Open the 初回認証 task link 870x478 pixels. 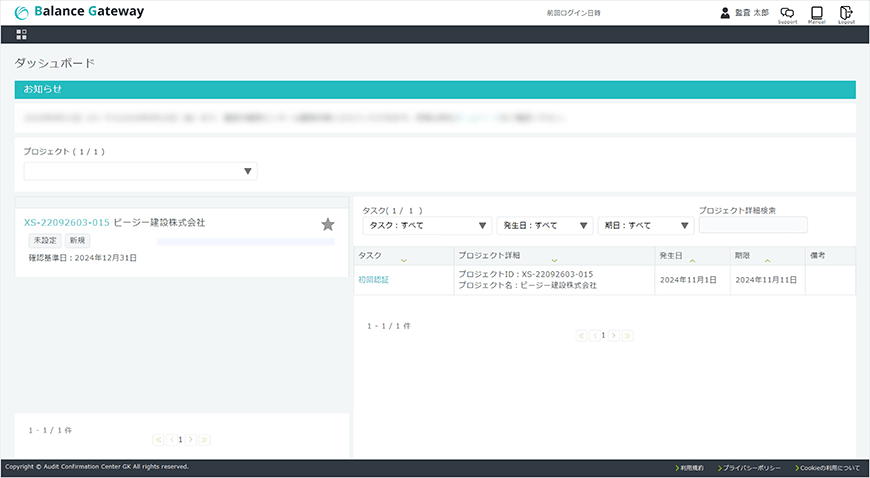coord(373,280)
